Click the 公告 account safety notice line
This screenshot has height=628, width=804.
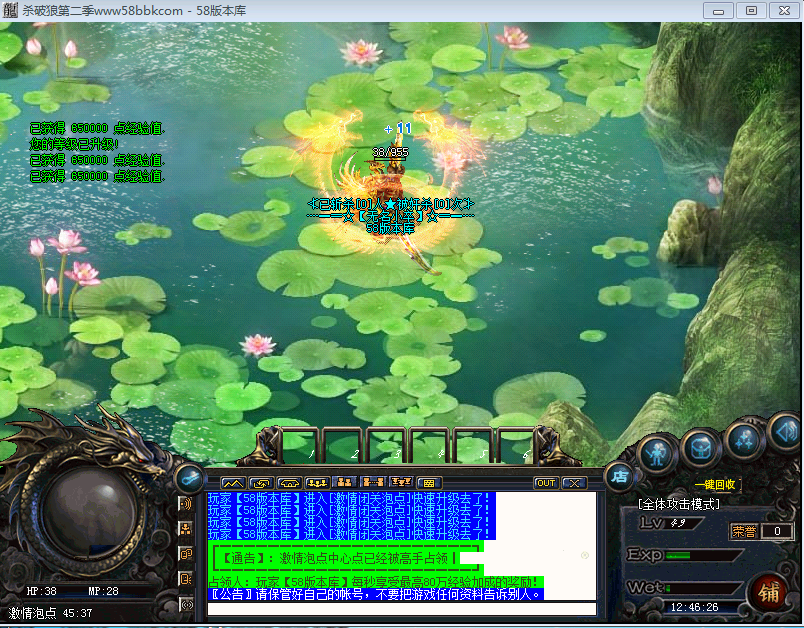[x=375, y=594]
